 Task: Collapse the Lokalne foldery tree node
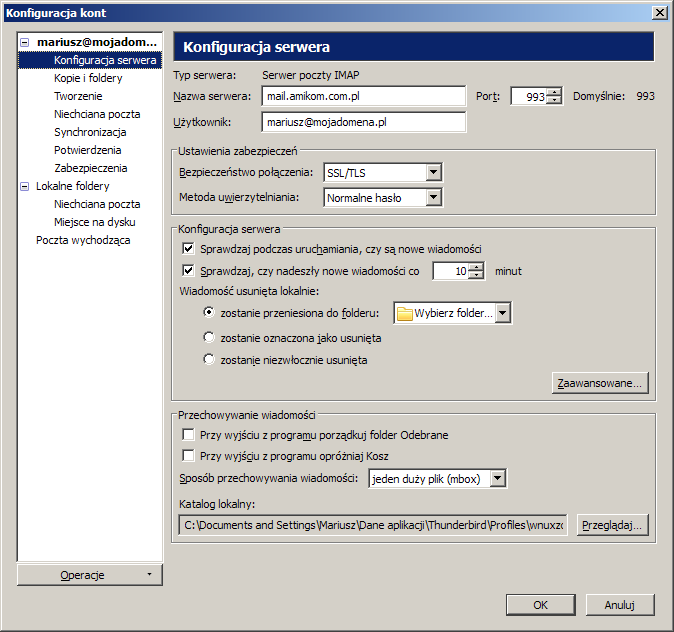tap(25, 186)
